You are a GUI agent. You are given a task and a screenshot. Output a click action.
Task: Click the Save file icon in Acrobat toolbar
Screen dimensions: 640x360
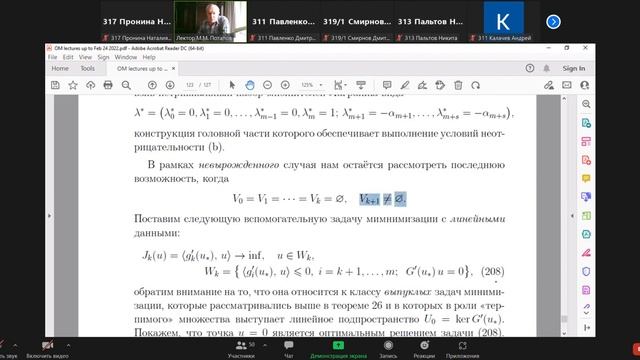[55, 85]
